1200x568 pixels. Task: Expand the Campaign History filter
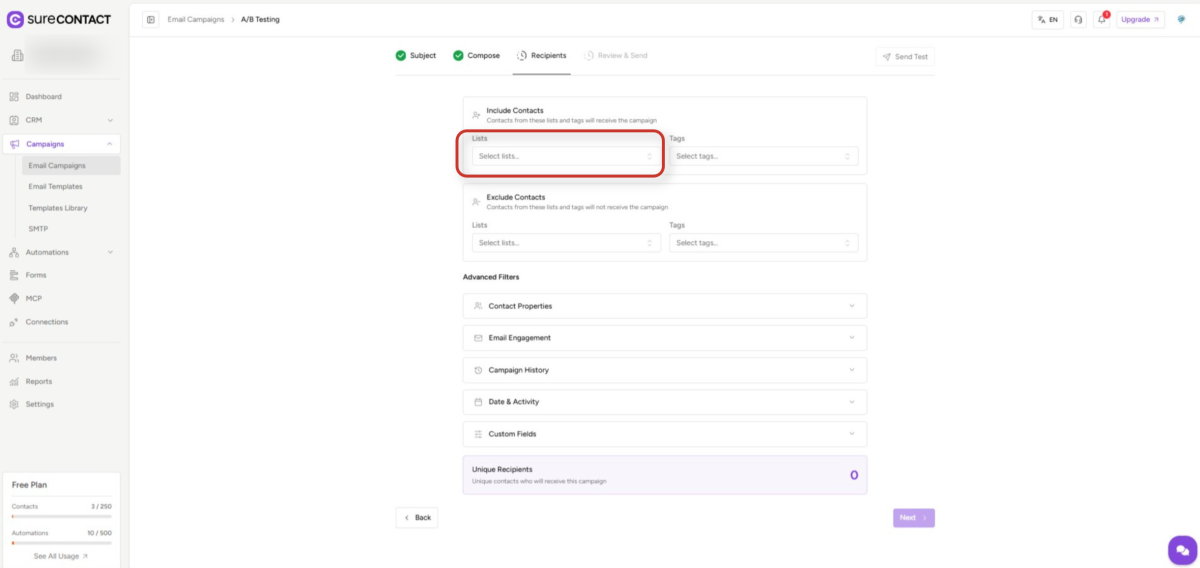665,370
